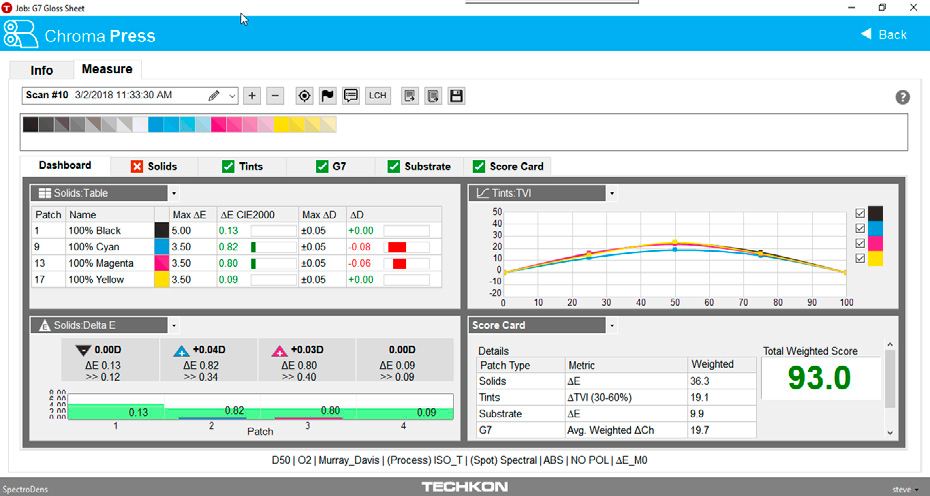The image size is (930, 496).
Task: Switch to the Substrate tab
Action: coord(420,167)
